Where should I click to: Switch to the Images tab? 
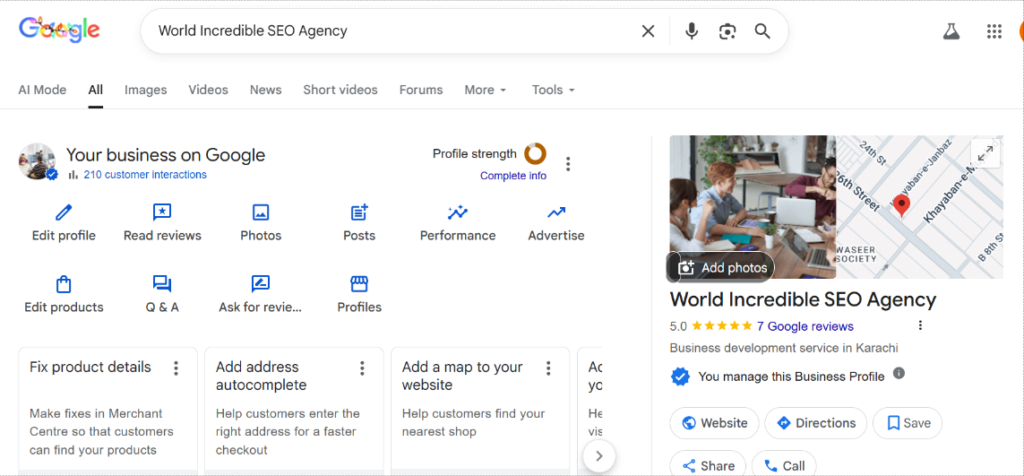(x=146, y=90)
